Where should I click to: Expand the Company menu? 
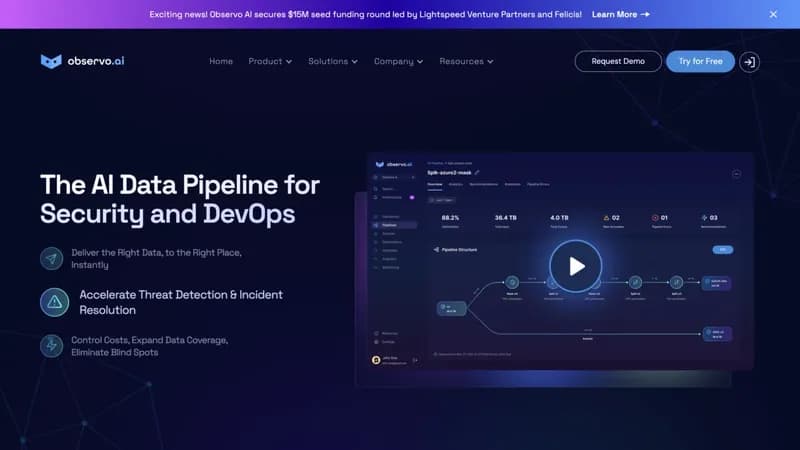click(x=398, y=61)
